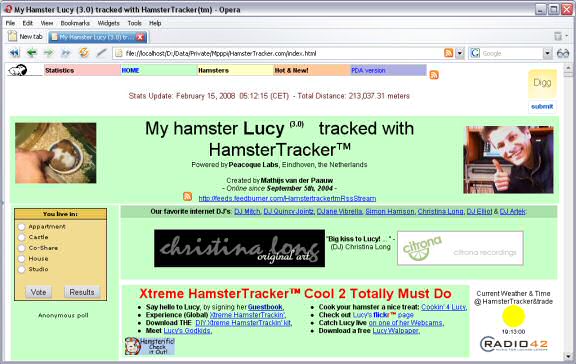Open the Bookmarks menu

pos(75,23)
